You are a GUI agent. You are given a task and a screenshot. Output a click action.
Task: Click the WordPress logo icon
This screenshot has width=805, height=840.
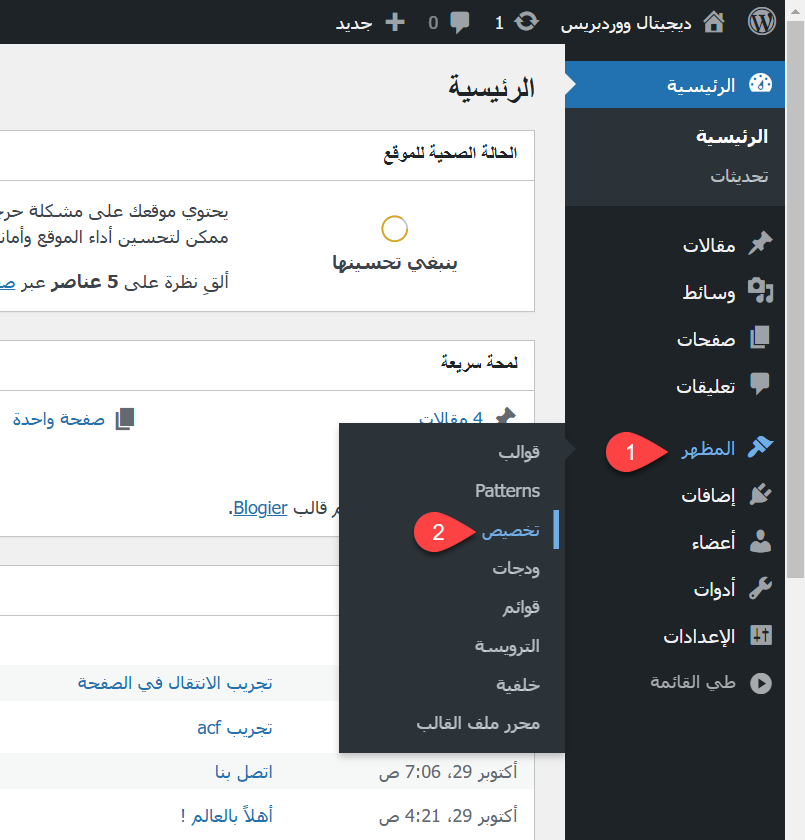[x=762, y=22]
